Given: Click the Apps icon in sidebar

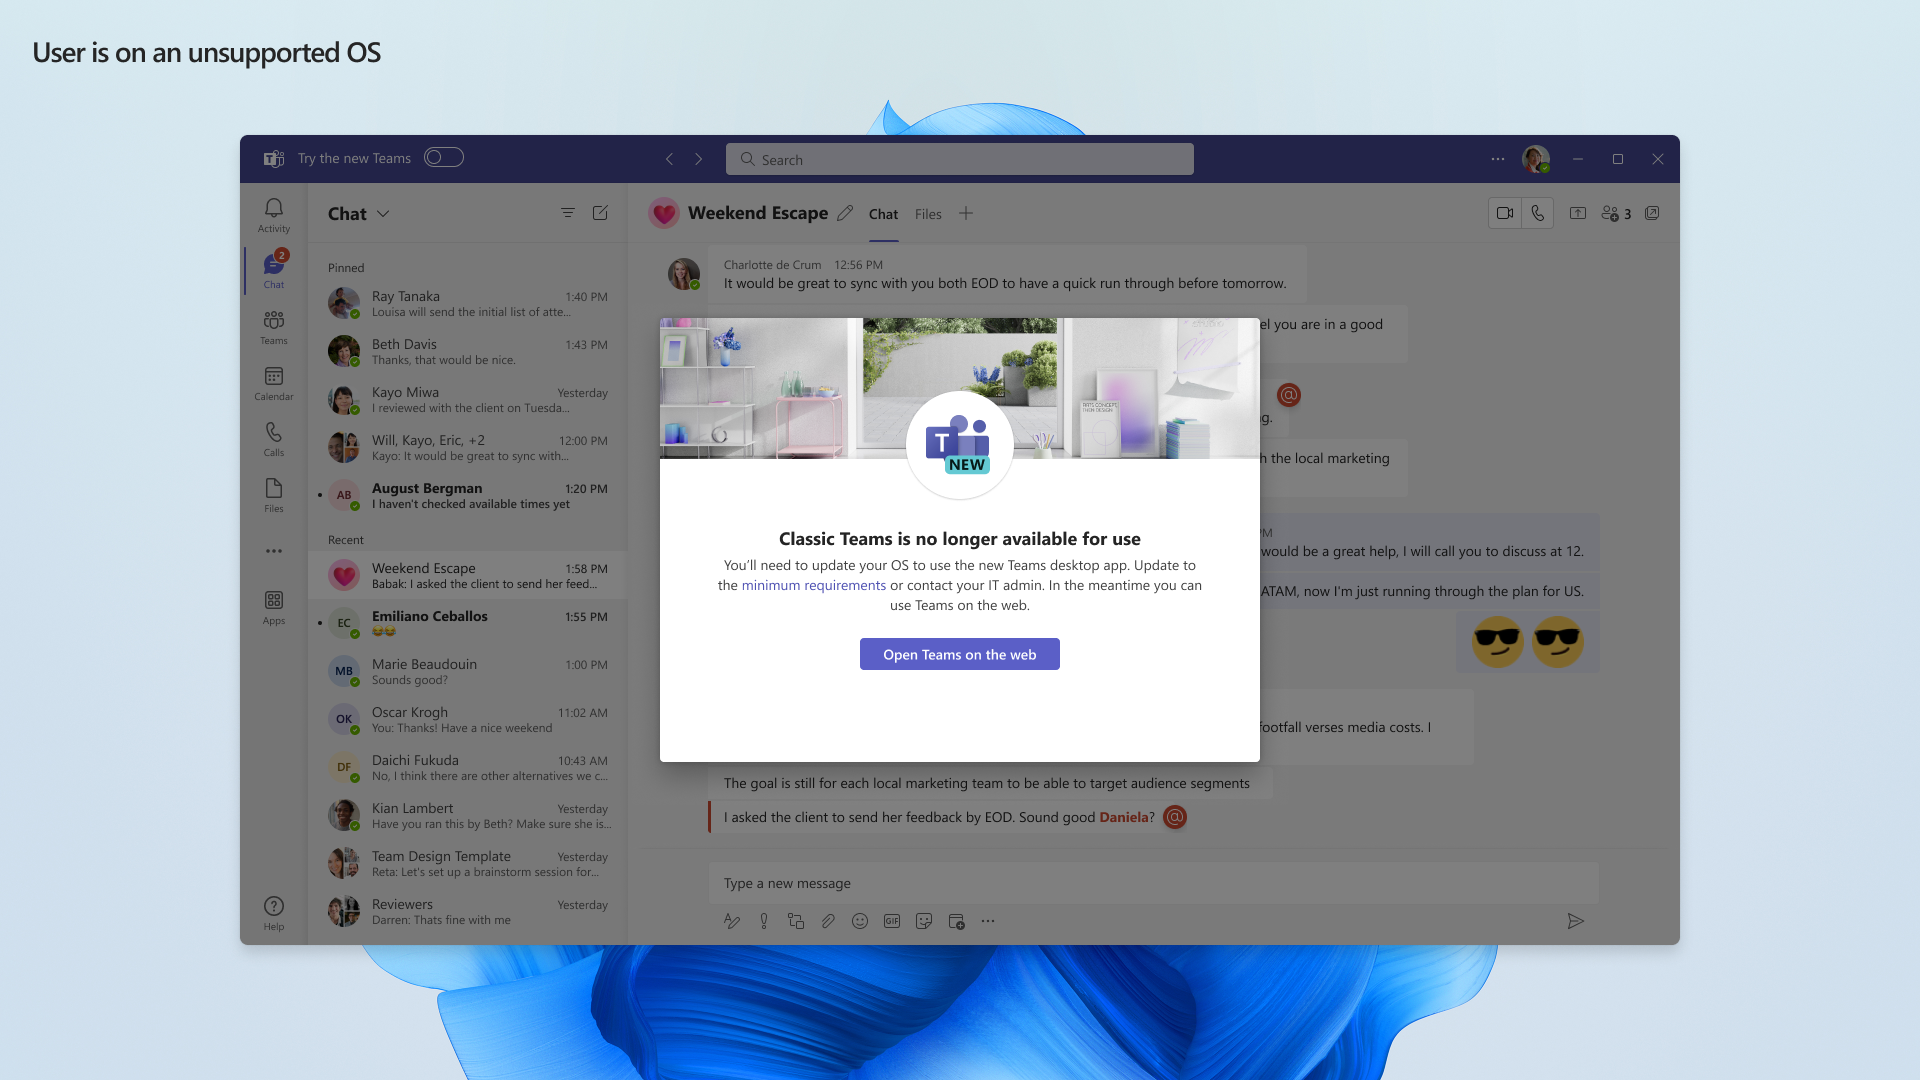Looking at the screenshot, I should coord(273,607).
